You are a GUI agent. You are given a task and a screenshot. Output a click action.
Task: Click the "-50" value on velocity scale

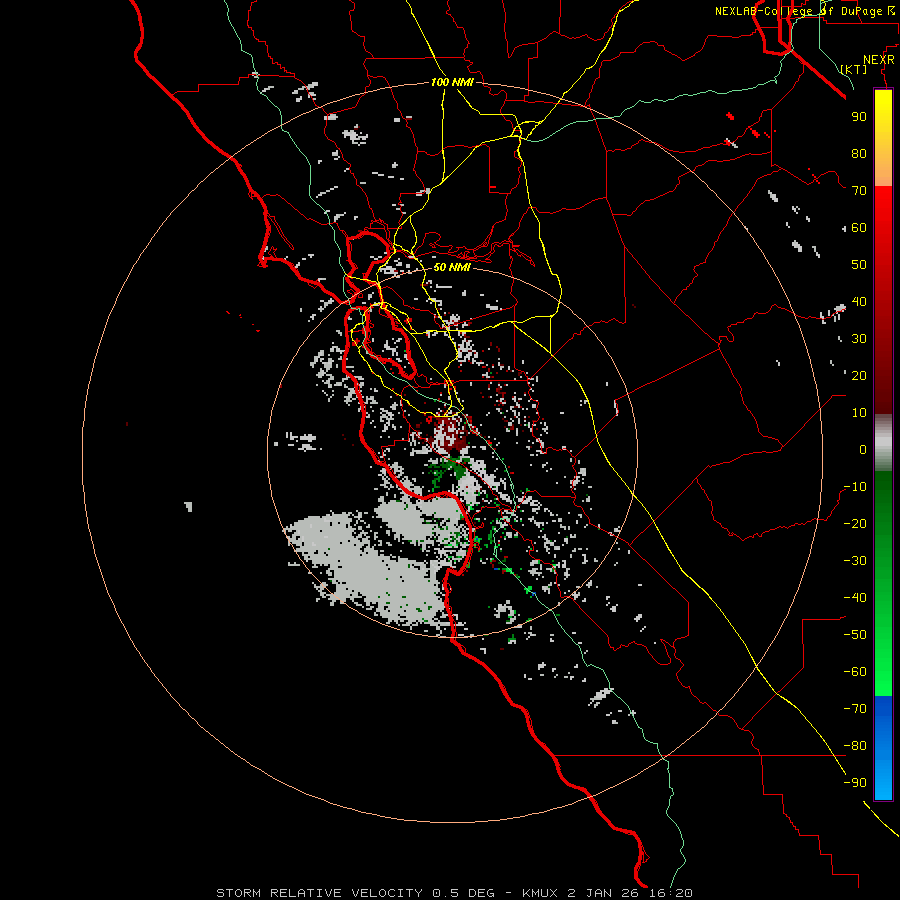855,634
